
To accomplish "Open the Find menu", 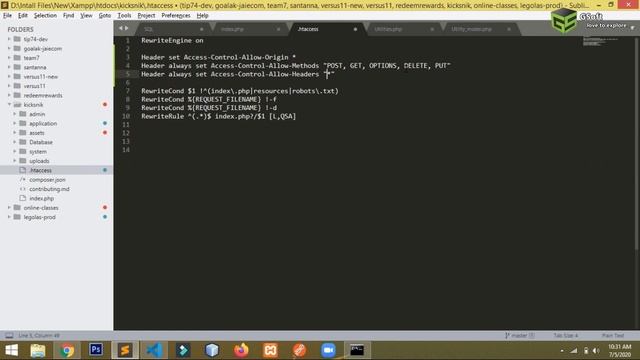I will click(68, 16).
